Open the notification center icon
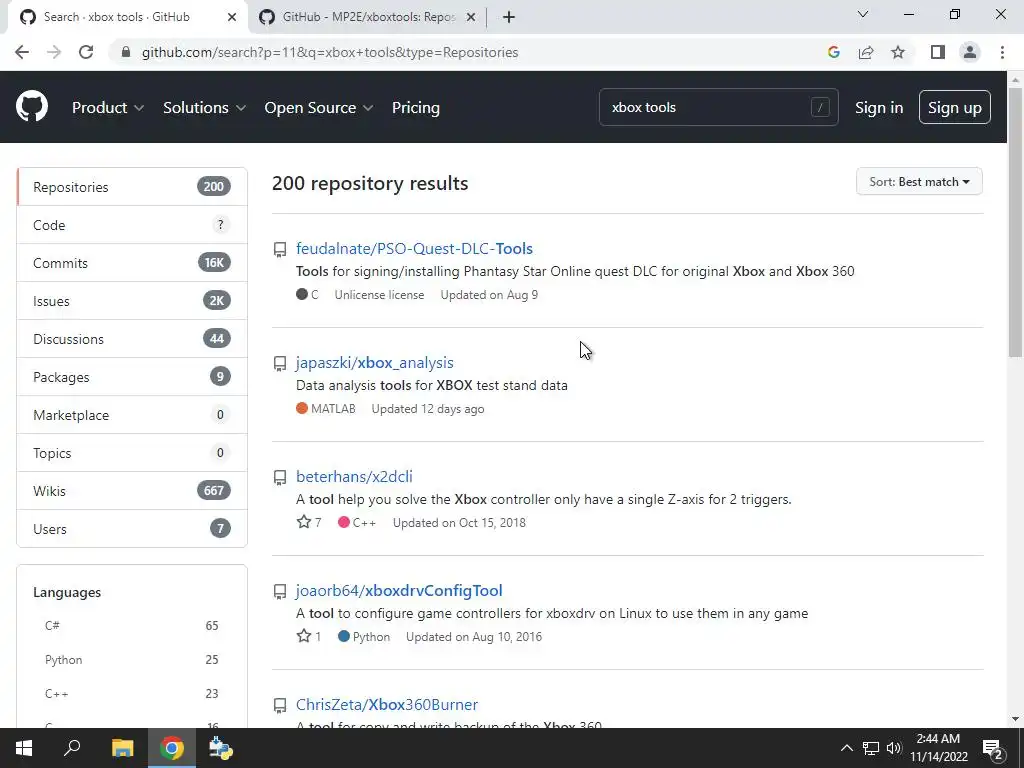The image size is (1024, 768). 993,748
